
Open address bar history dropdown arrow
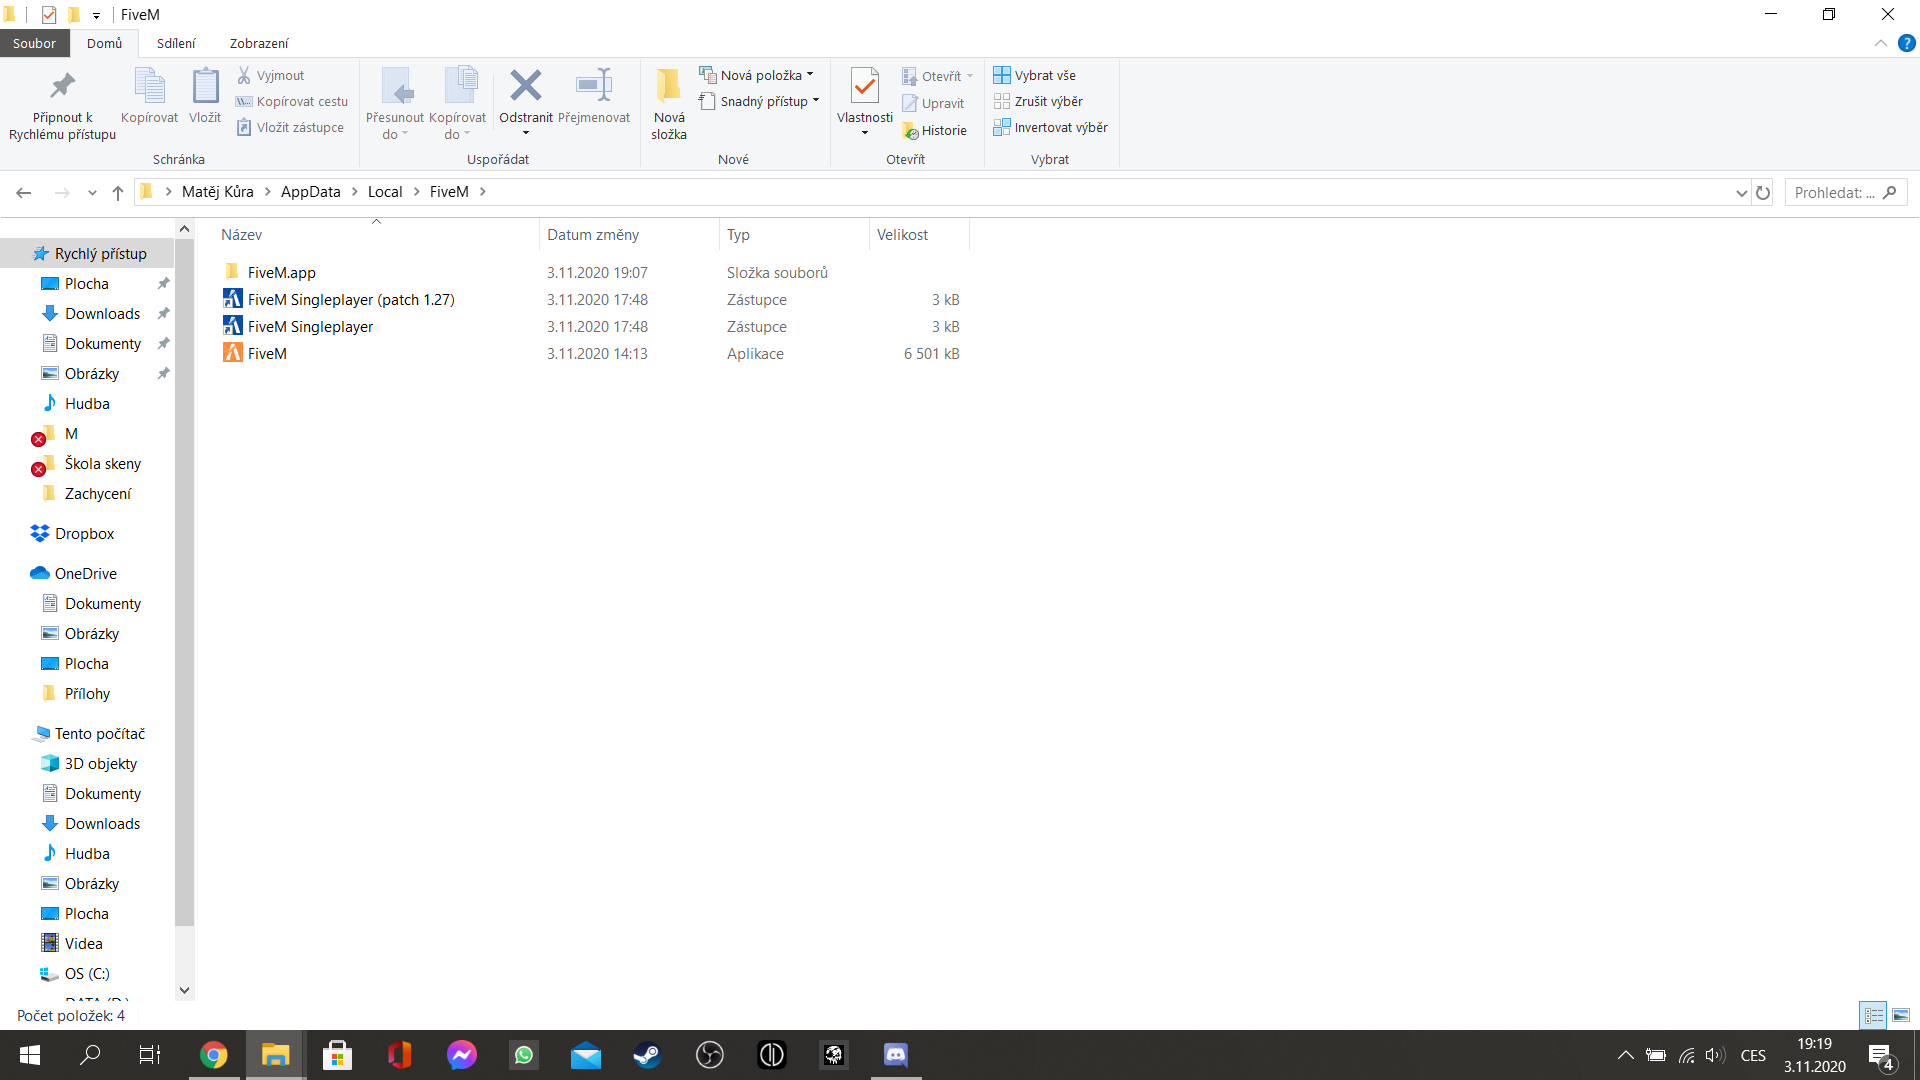click(1741, 193)
